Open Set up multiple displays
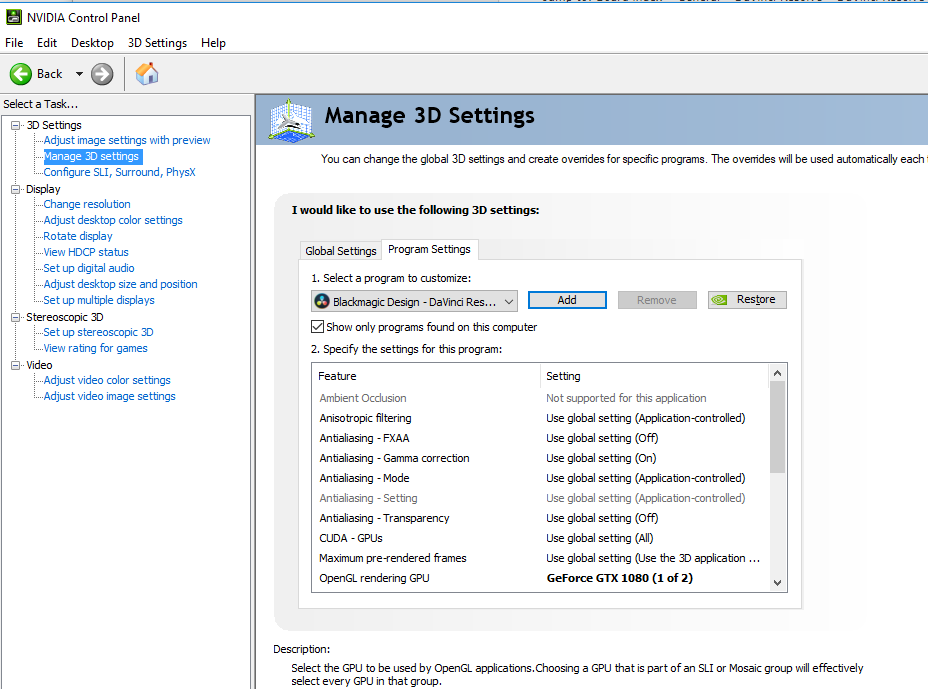928x689 pixels. point(99,300)
